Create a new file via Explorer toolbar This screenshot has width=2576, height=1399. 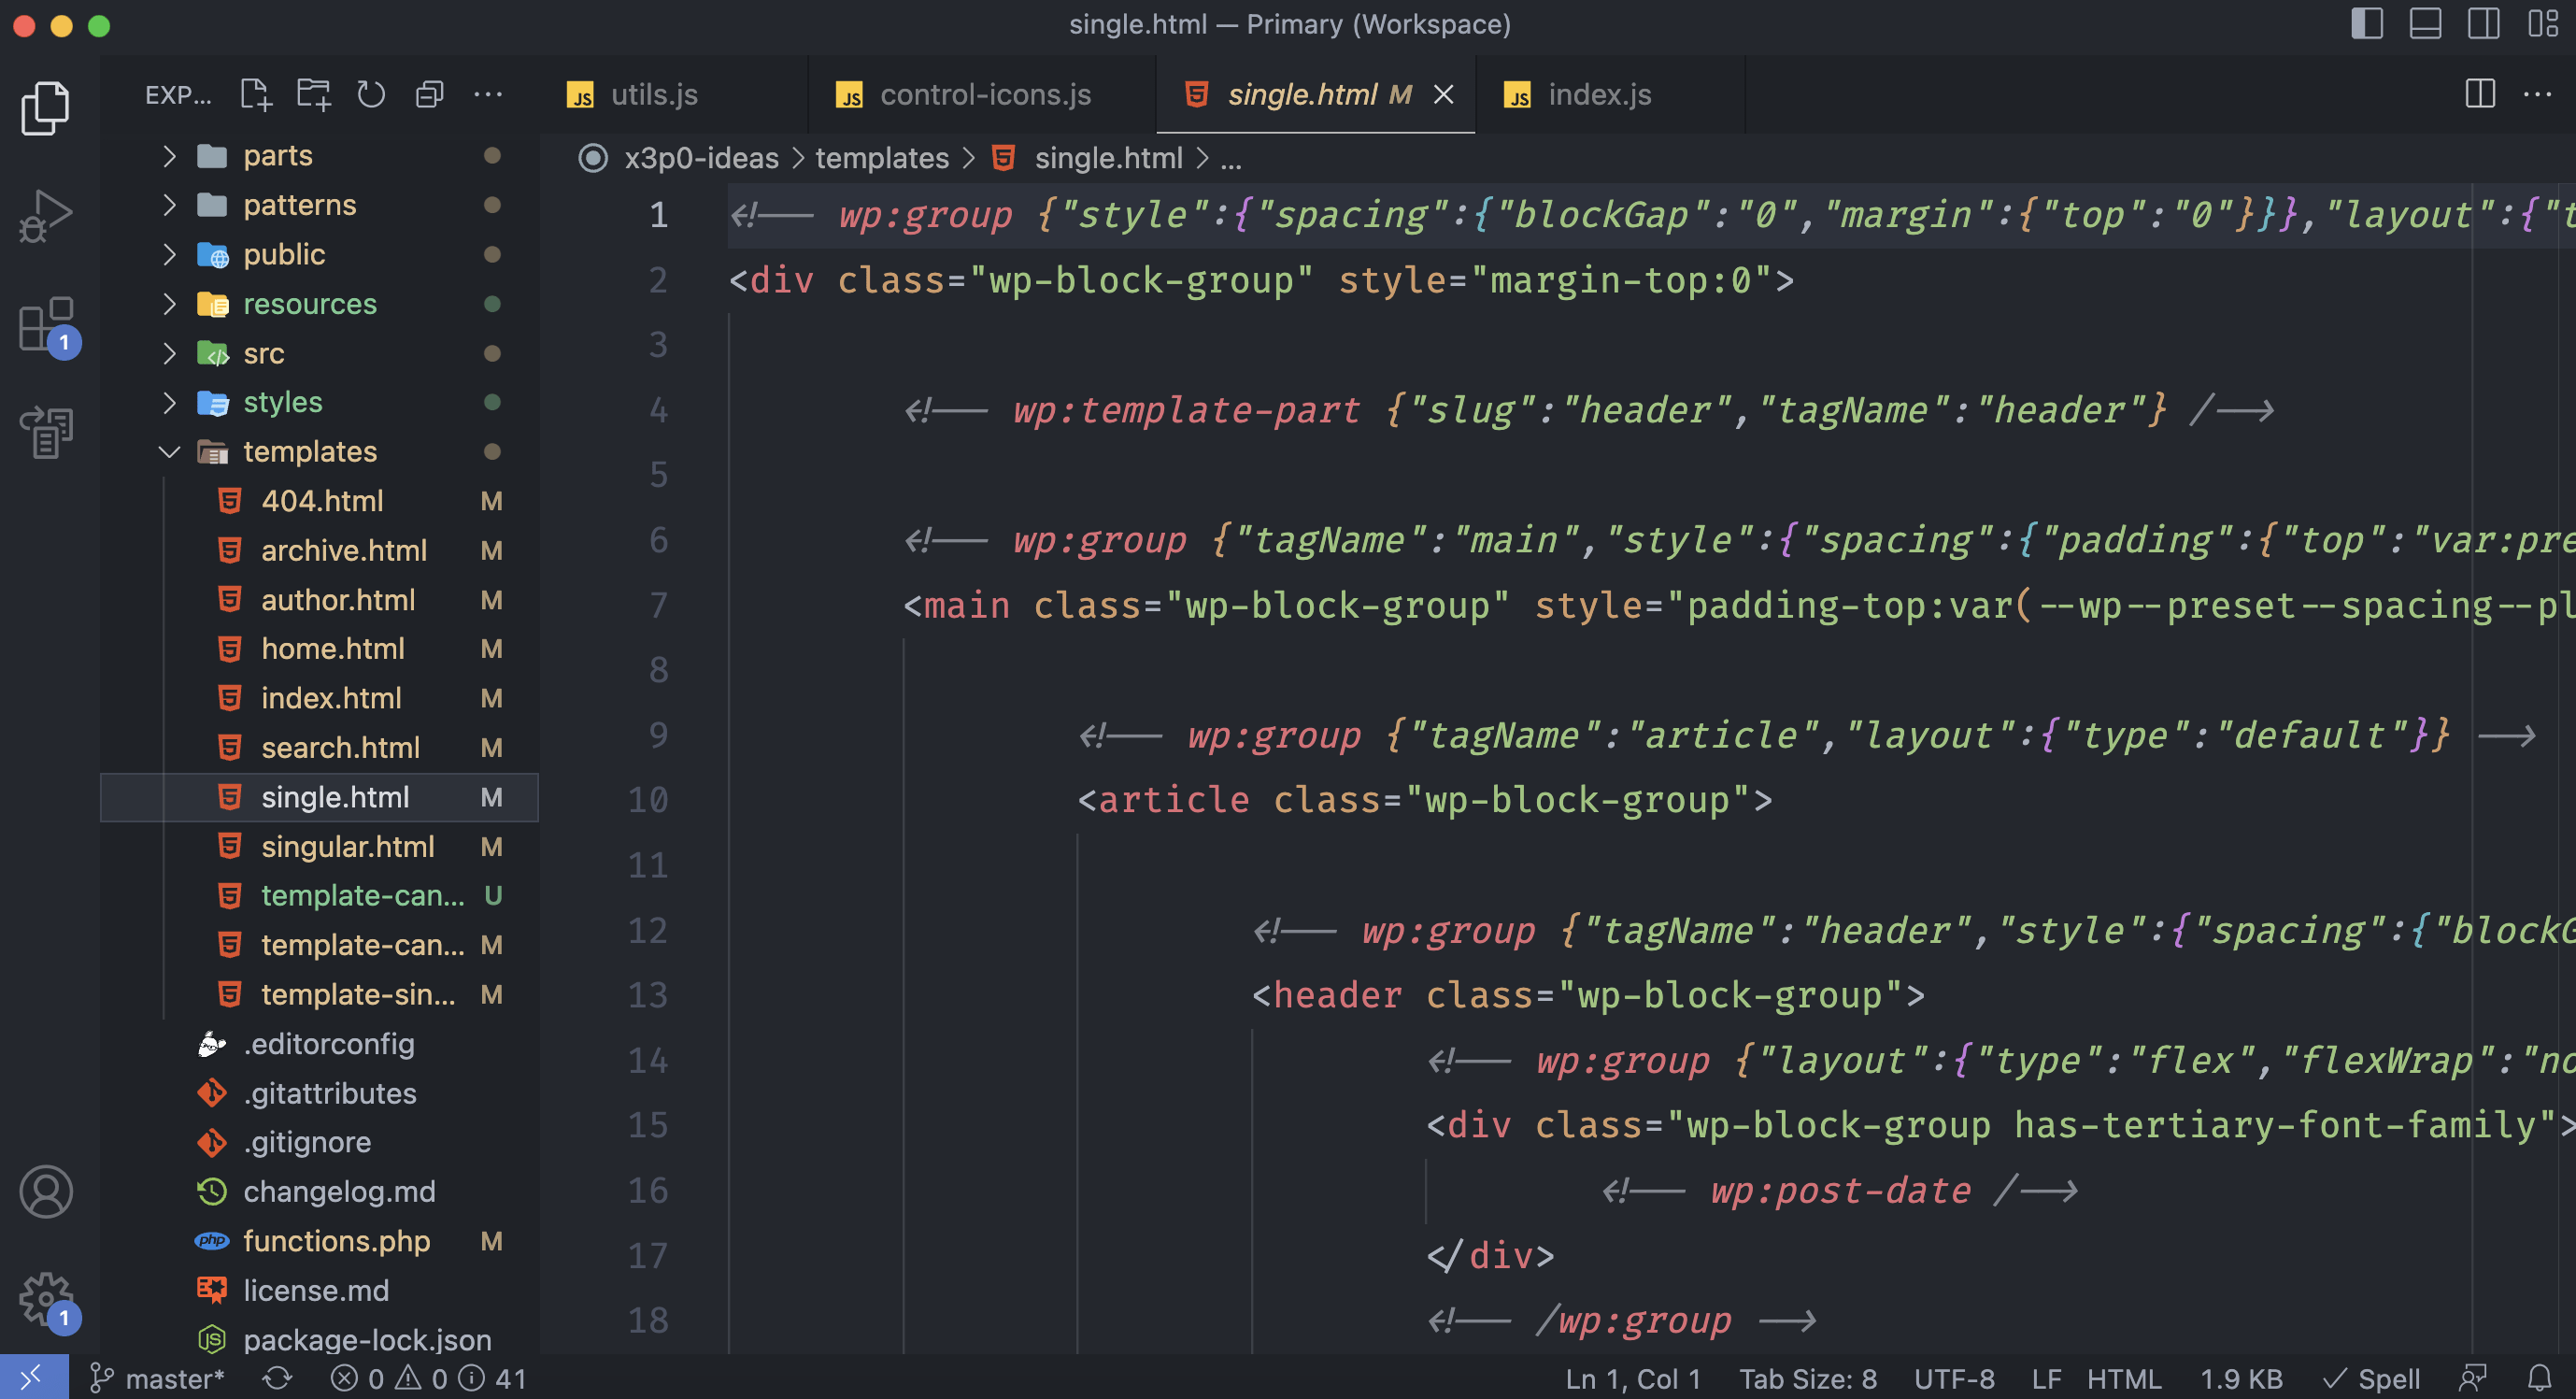[256, 94]
